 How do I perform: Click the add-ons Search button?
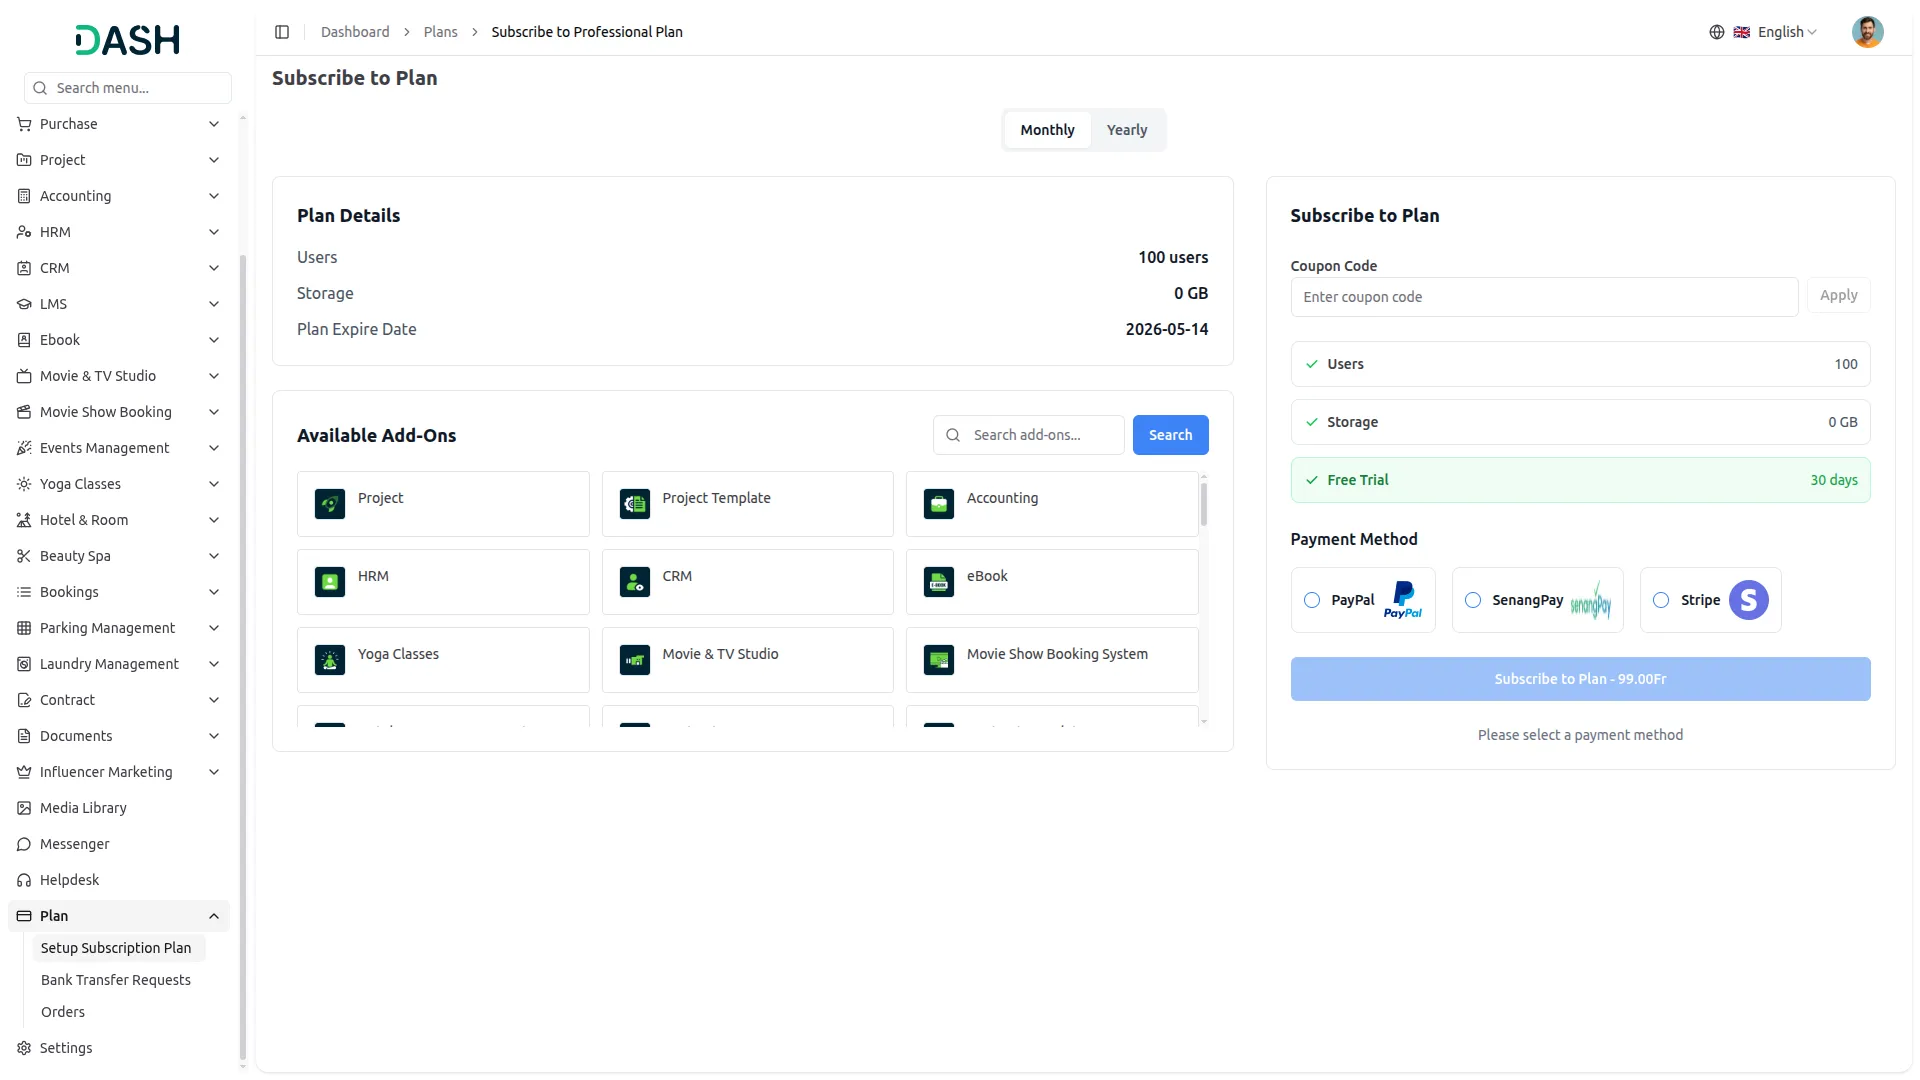tap(1170, 435)
